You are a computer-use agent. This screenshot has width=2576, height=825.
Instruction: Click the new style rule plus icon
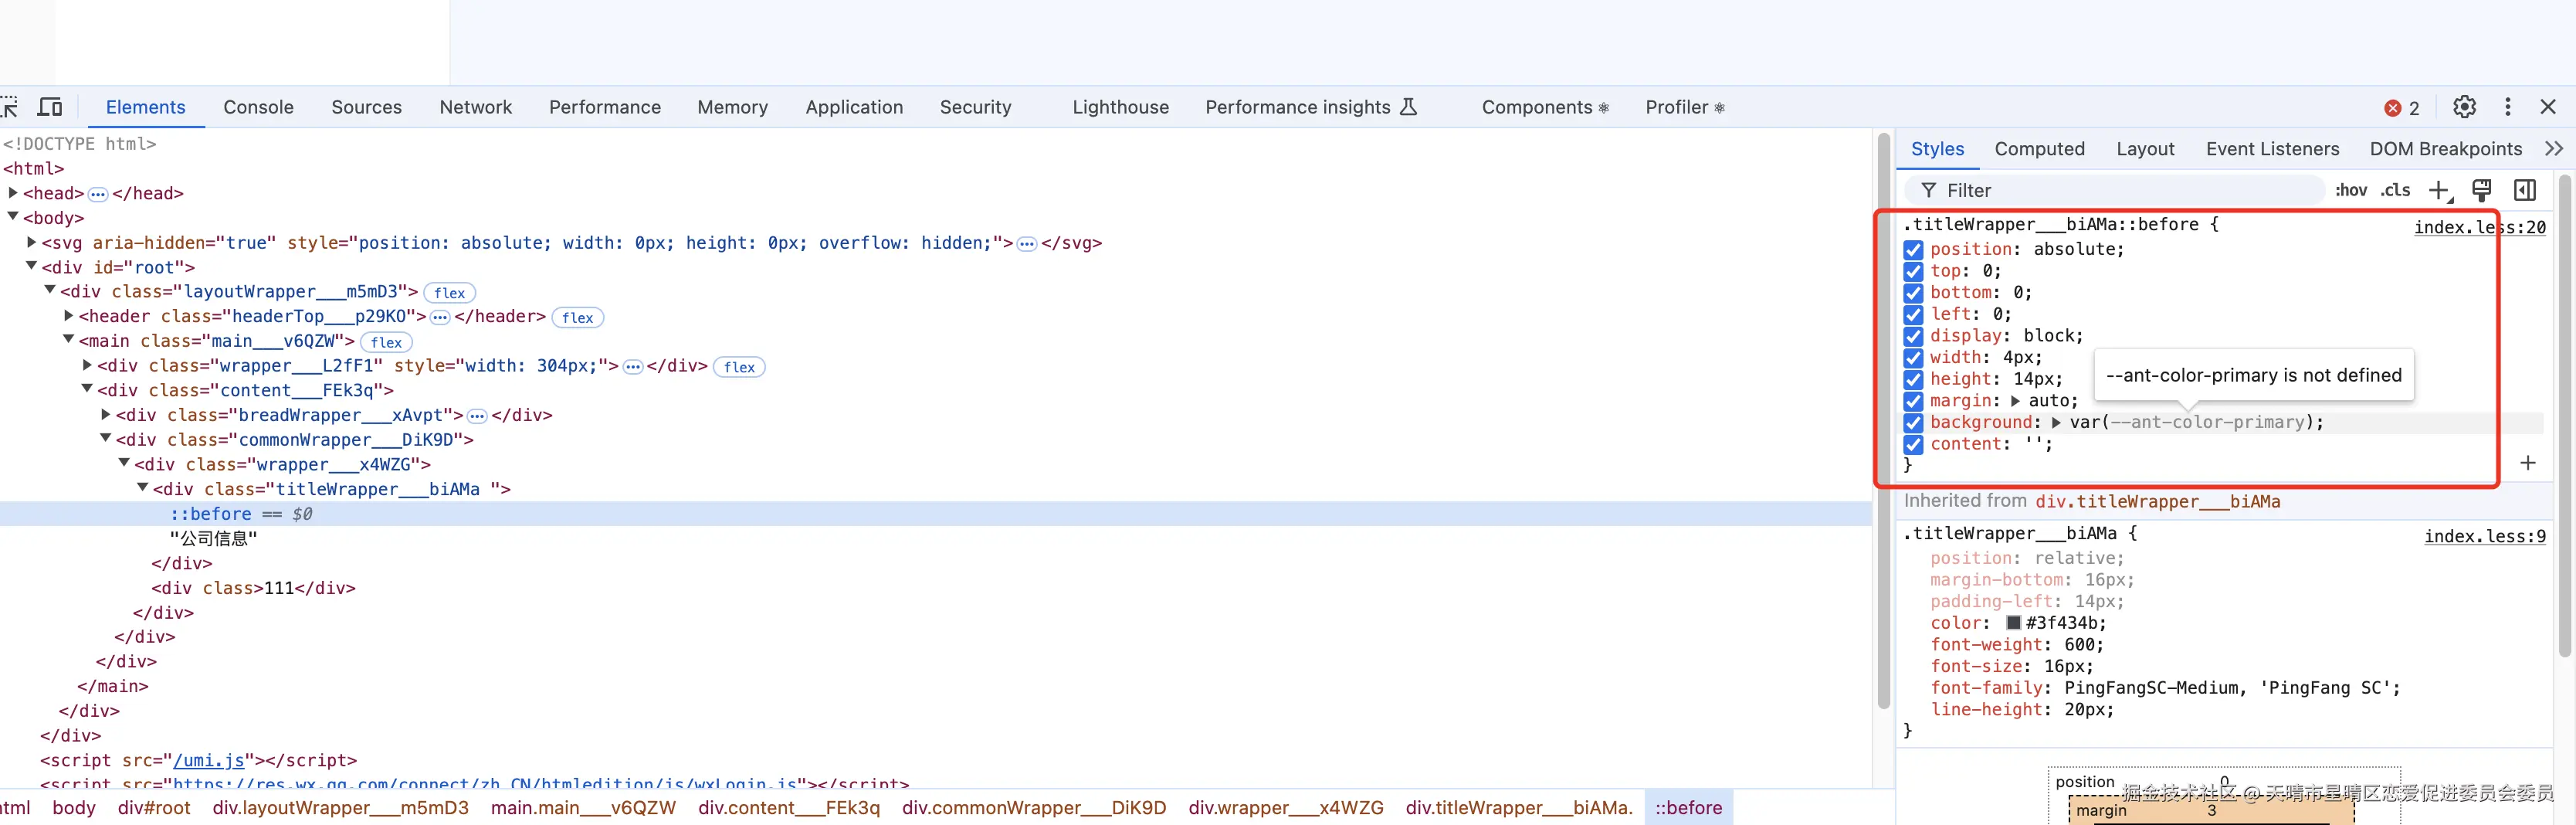[2439, 190]
